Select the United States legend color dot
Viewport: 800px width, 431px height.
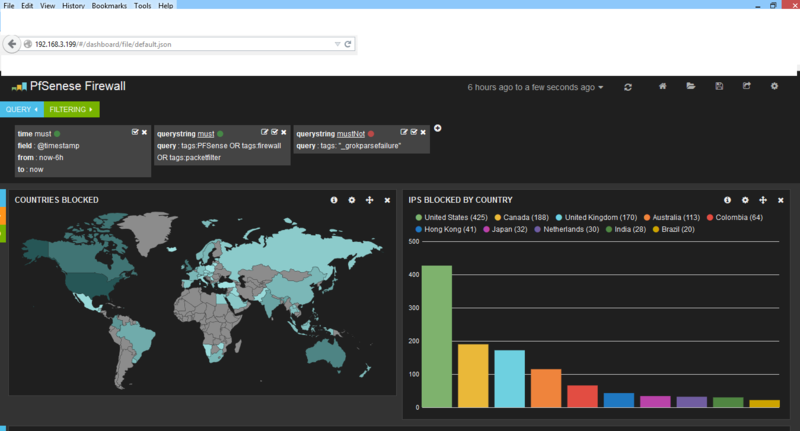418,217
